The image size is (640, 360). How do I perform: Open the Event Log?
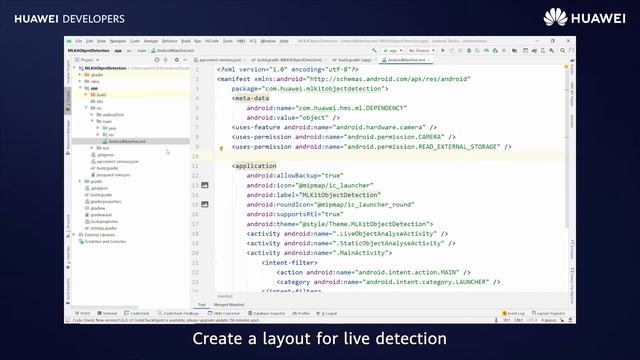point(513,313)
